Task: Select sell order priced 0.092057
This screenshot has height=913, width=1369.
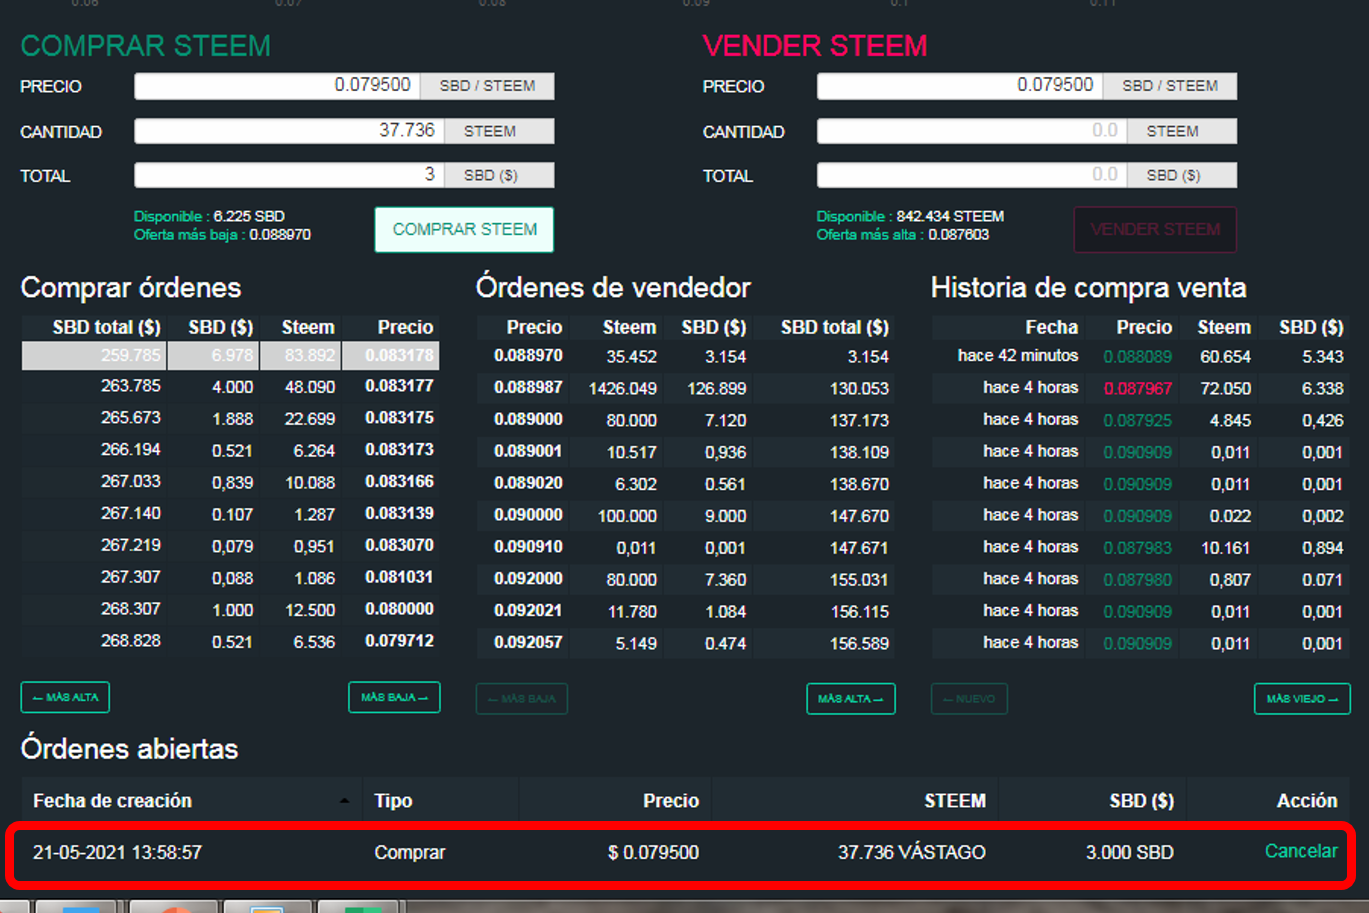Action: [x=686, y=643]
